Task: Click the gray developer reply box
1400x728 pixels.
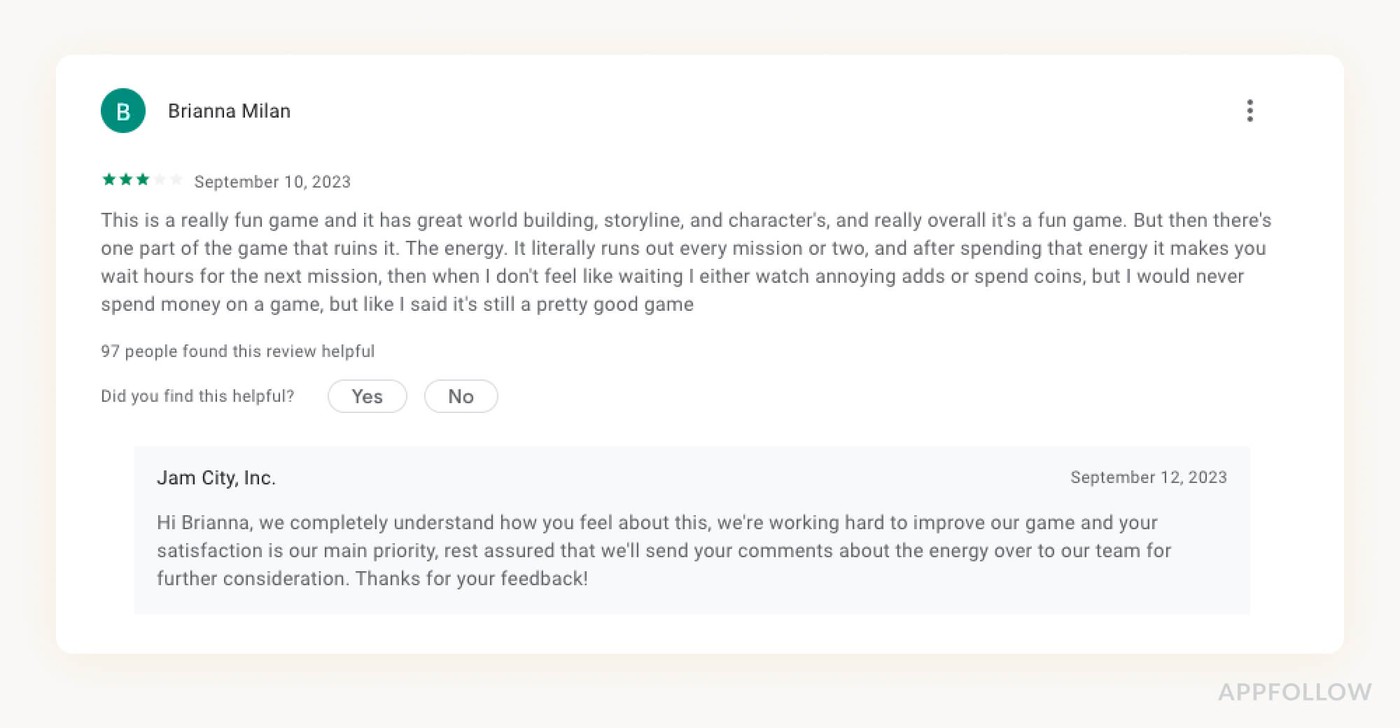Action: coord(692,530)
